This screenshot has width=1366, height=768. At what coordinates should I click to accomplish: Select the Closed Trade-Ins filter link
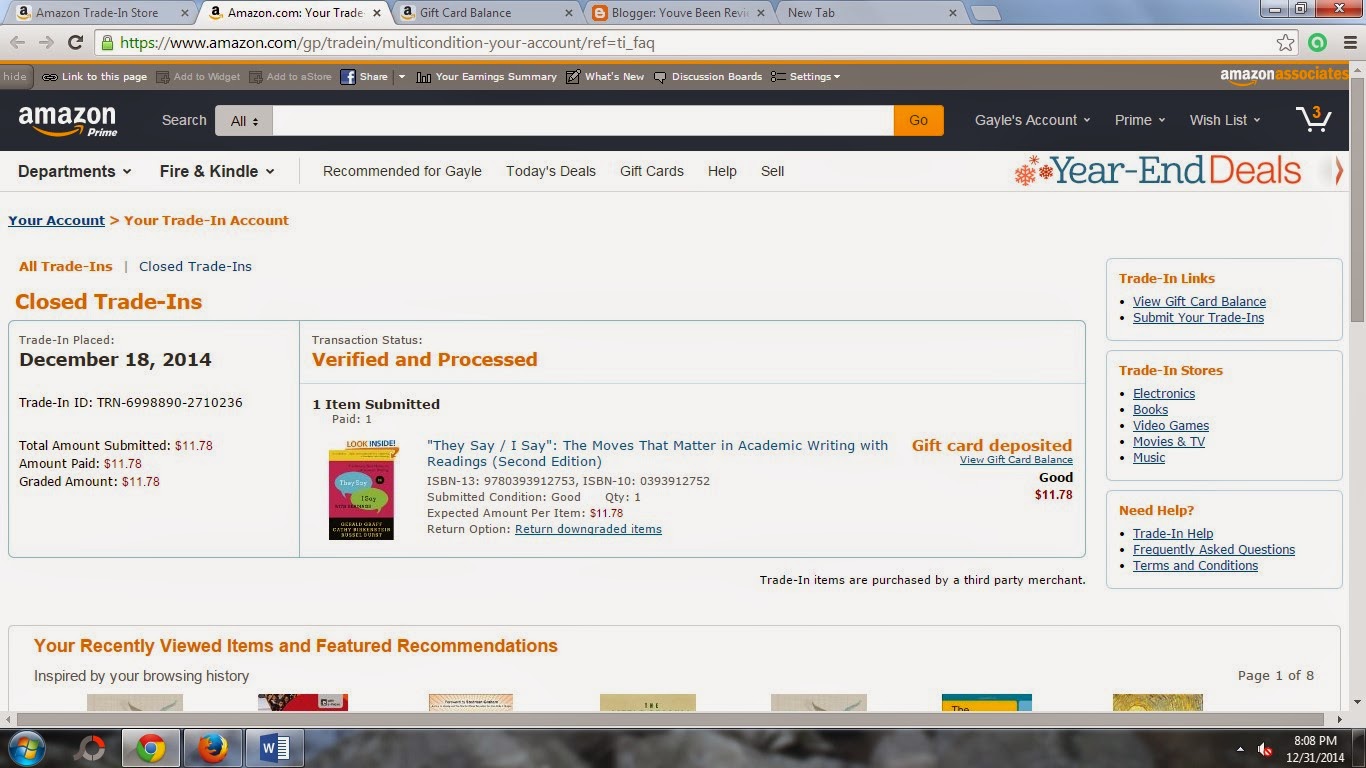[195, 266]
